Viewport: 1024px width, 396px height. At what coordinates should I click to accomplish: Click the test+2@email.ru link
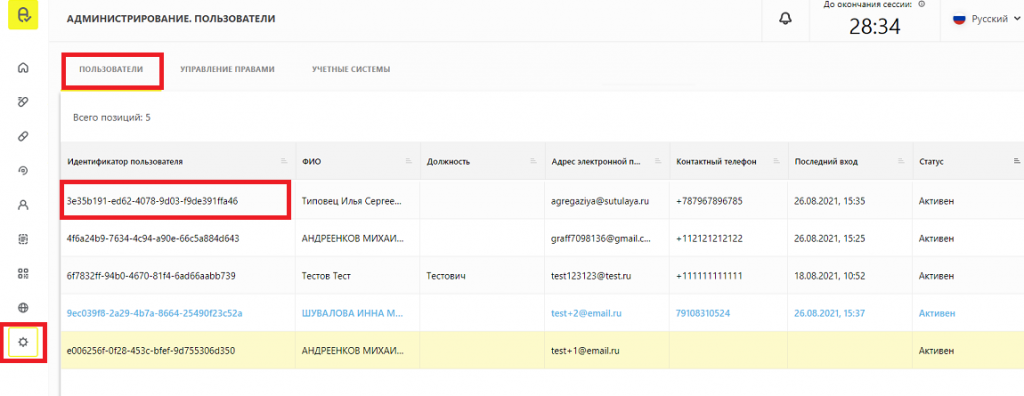click(x=586, y=314)
